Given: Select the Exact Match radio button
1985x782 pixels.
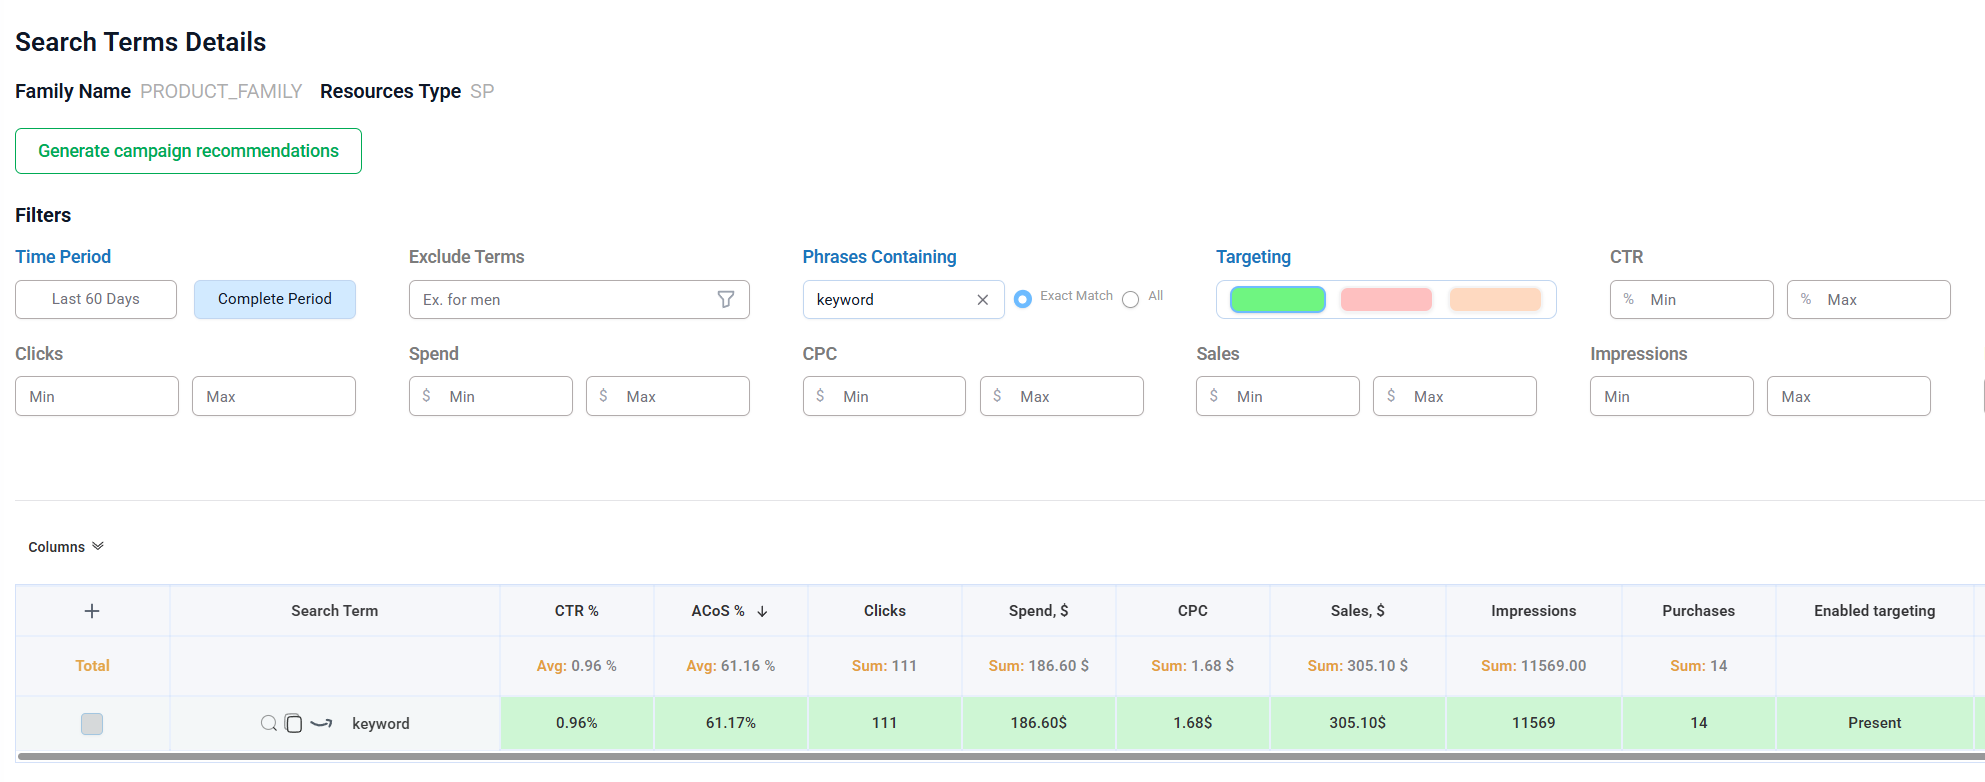Looking at the screenshot, I should 1023,299.
